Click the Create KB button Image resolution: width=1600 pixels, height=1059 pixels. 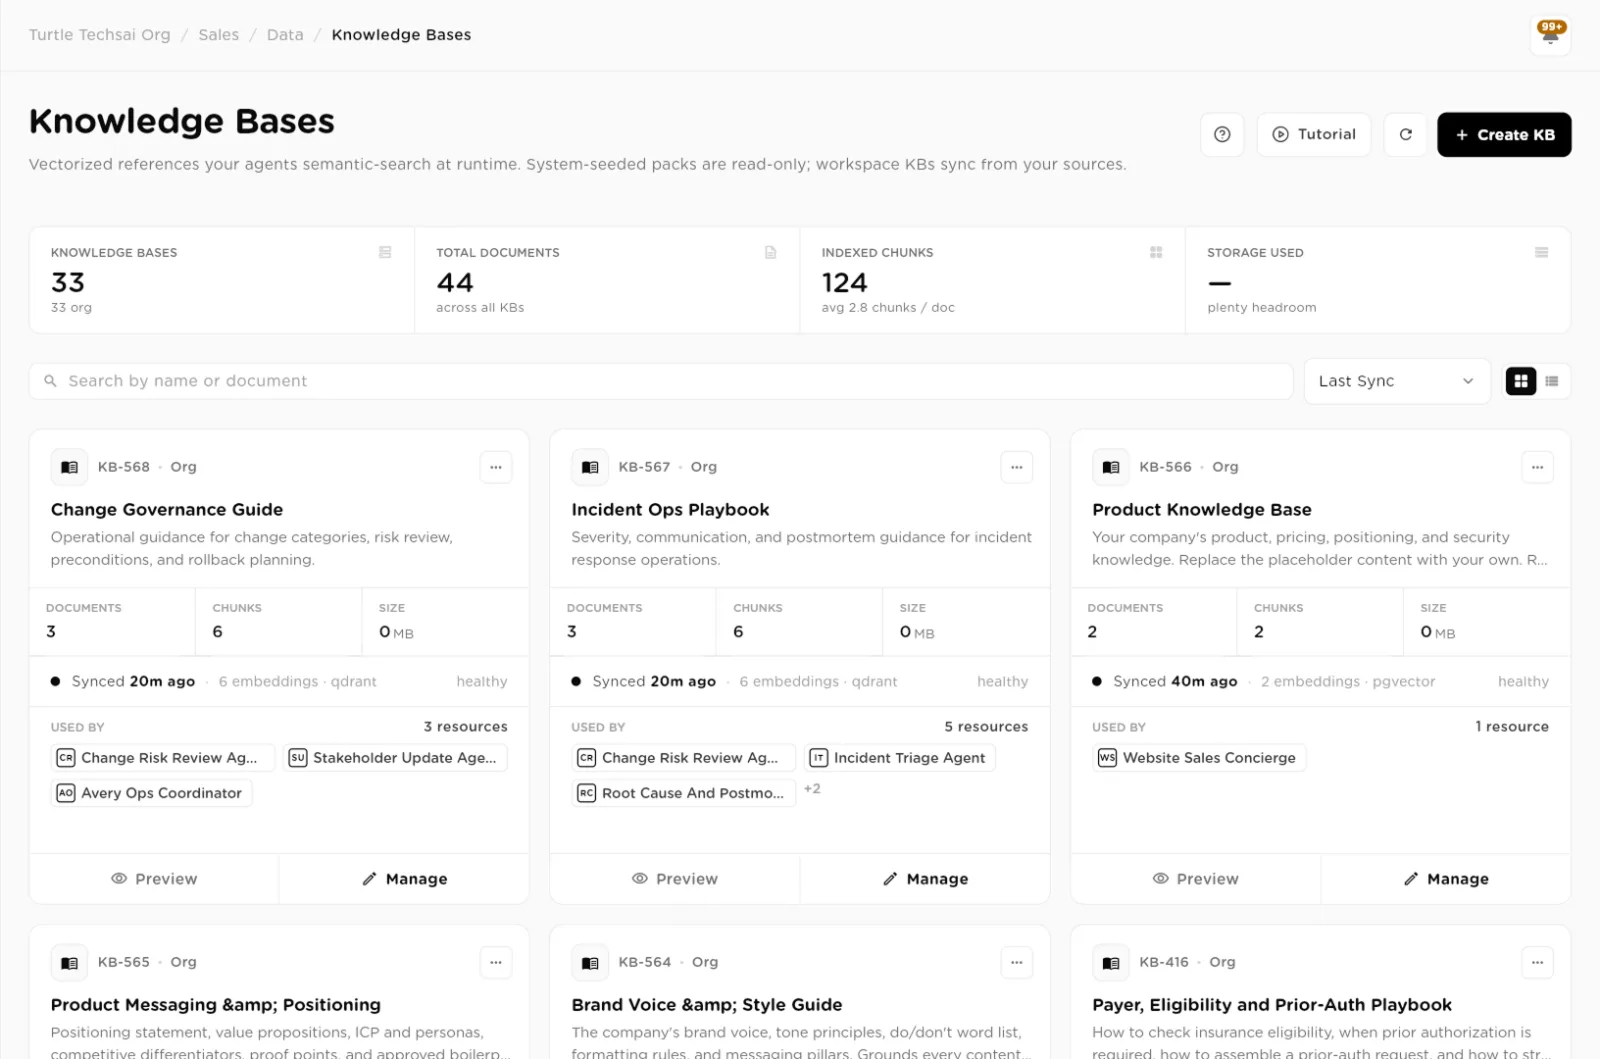coord(1504,134)
